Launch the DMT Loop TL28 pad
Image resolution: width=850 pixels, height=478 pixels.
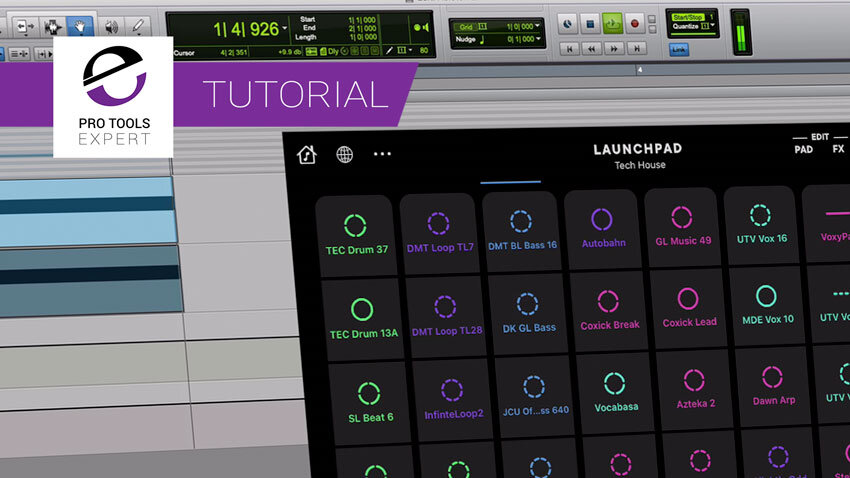point(446,317)
